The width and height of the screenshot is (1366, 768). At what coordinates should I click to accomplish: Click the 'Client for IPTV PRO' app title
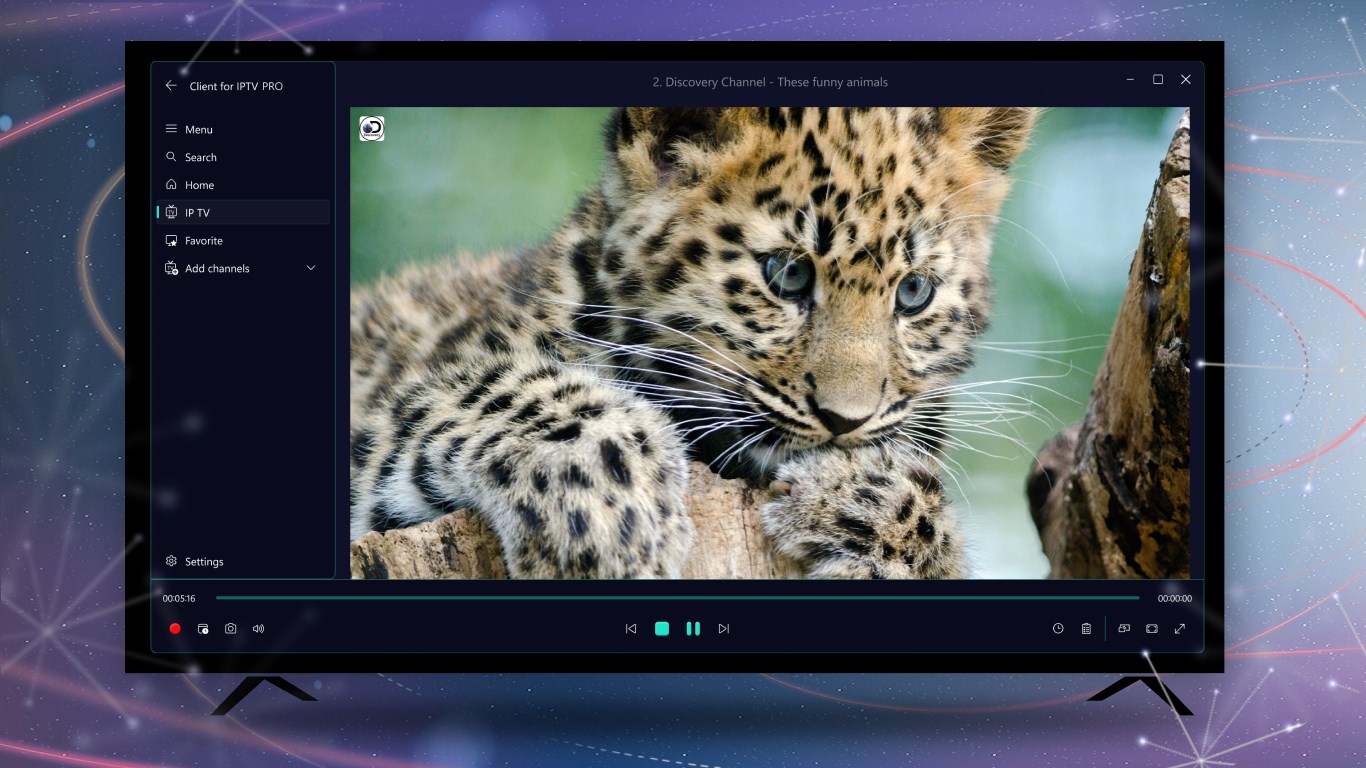236,86
